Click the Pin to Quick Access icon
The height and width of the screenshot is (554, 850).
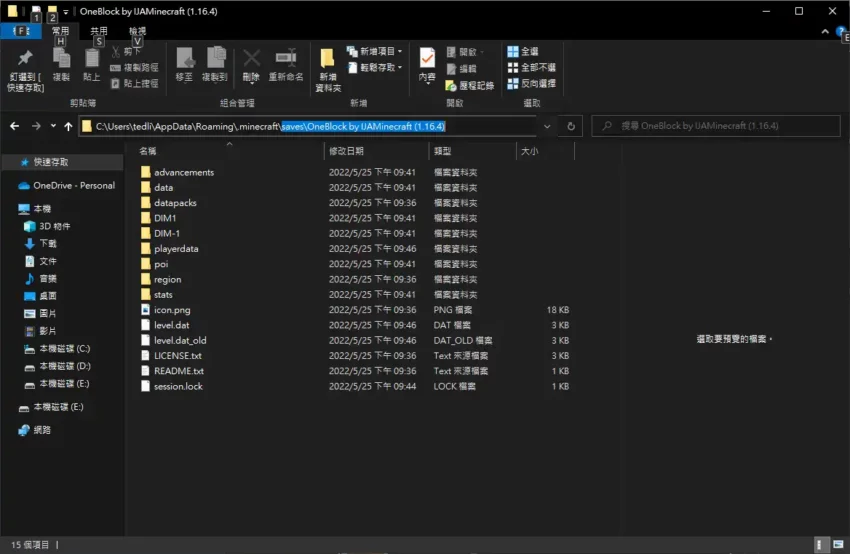25,58
